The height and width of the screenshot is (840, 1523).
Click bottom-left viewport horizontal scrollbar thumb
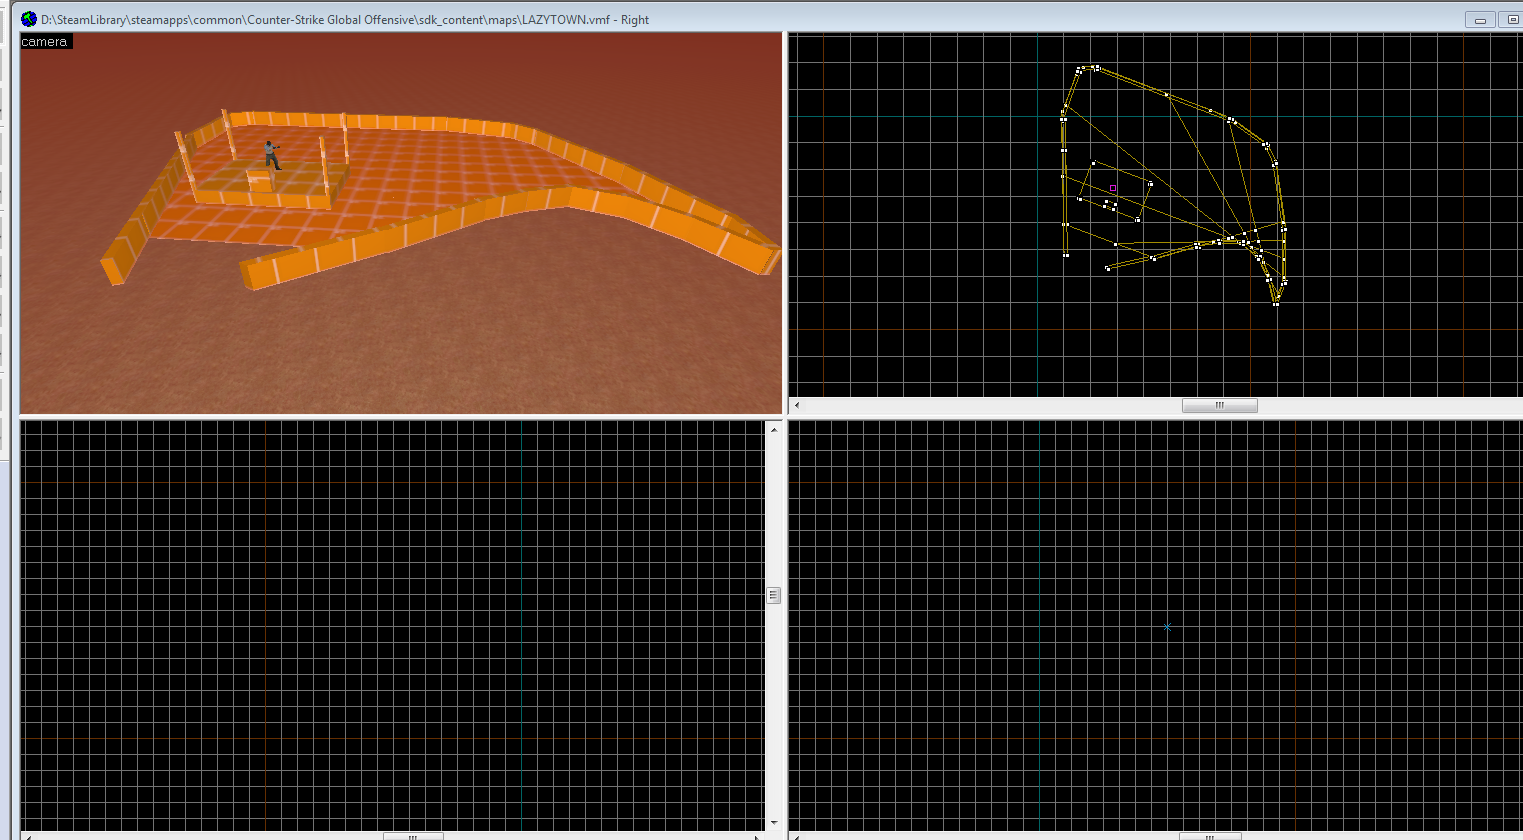(413, 836)
